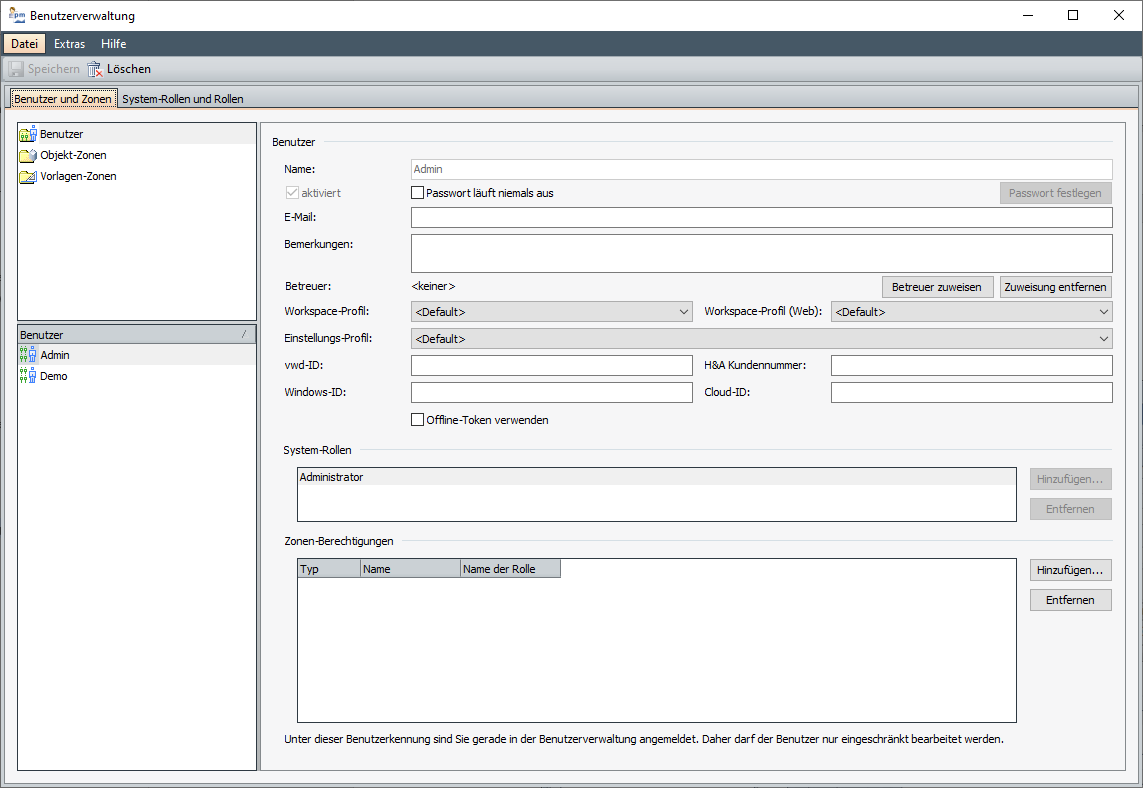Image resolution: width=1143 pixels, height=788 pixels.
Task: Switch to 'System-Rollen und Rollen' tab
Action: tap(183, 99)
